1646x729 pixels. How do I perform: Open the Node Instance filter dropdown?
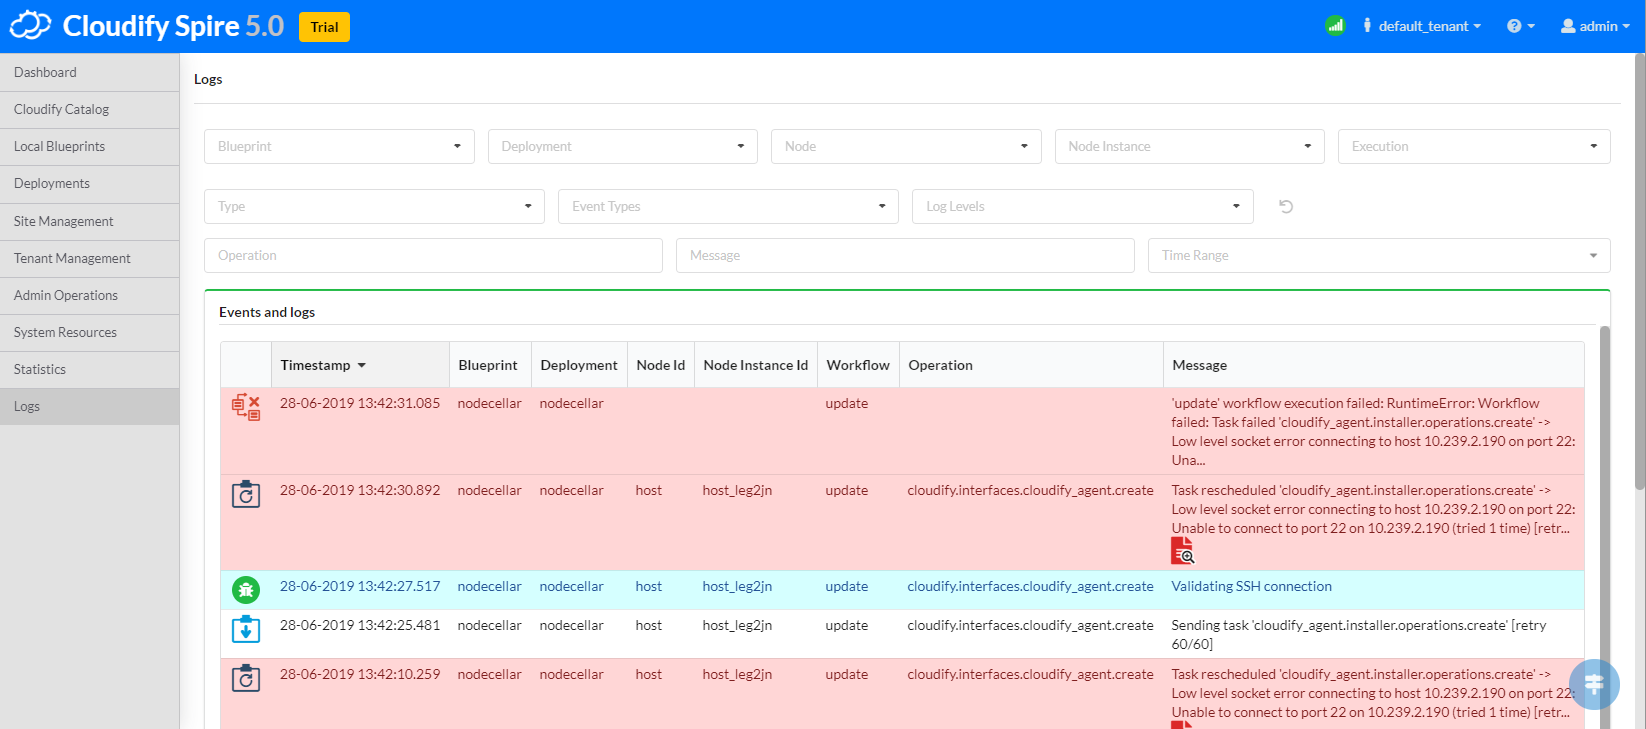click(1189, 146)
